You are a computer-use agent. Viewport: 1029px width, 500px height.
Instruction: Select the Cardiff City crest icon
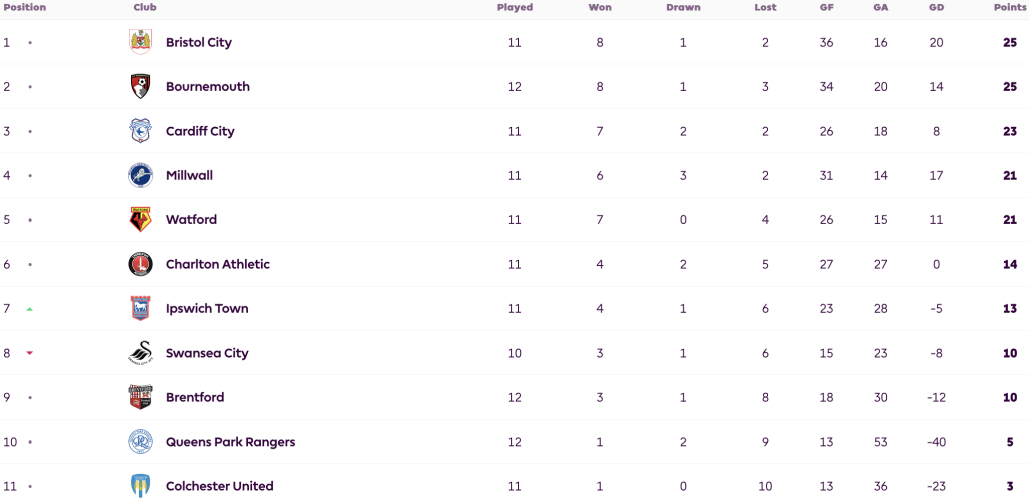[x=140, y=131]
